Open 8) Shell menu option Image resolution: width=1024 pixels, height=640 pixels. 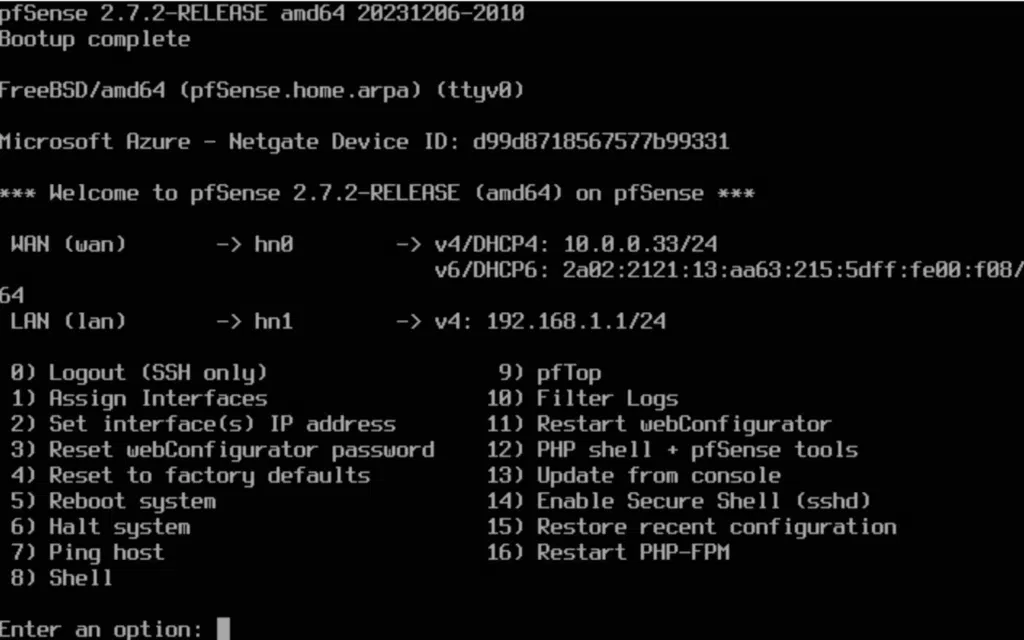62,577
